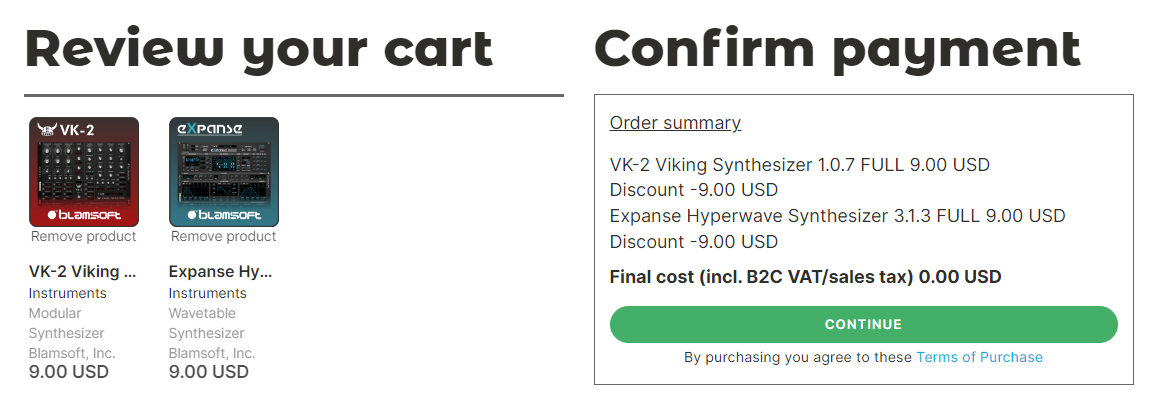
Task: Click the green CONTINUE button
Action: pyautogui.click(x=863, y=324)
